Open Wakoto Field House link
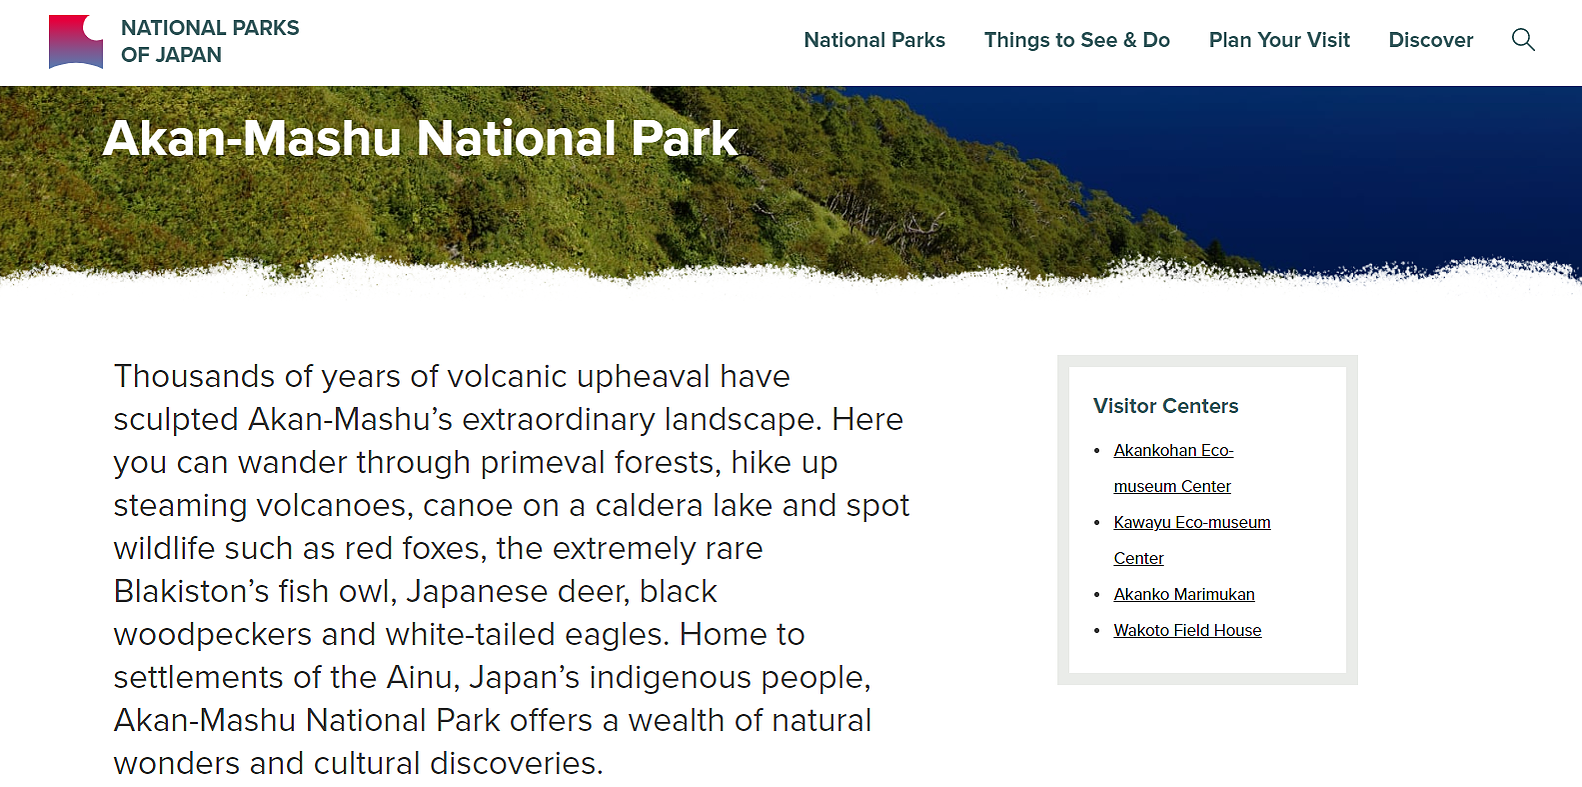This screenshot has width=1582, height=787. coord(1187,630)
